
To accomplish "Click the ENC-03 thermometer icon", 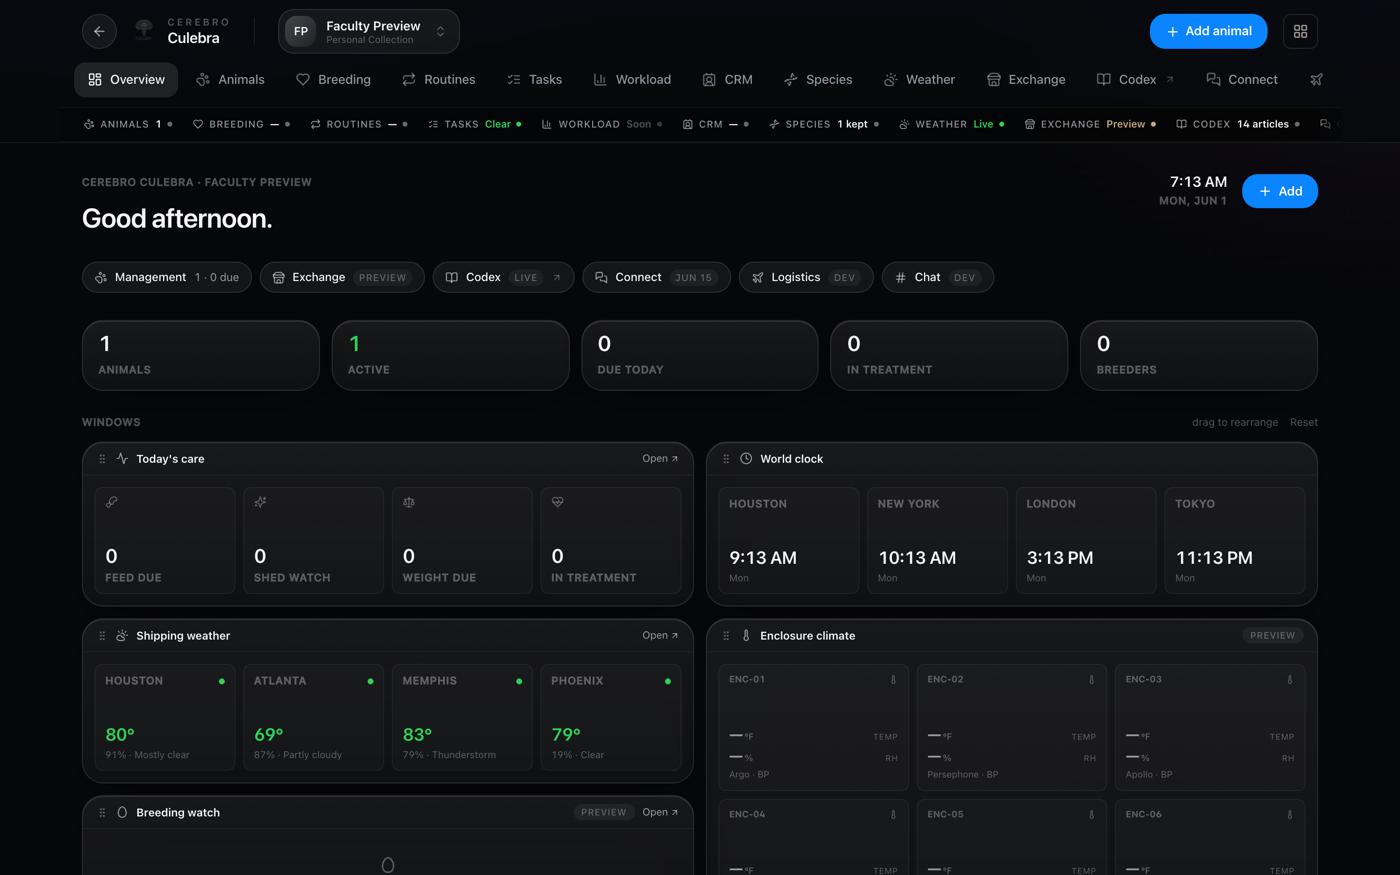I will pos(1289,680).
